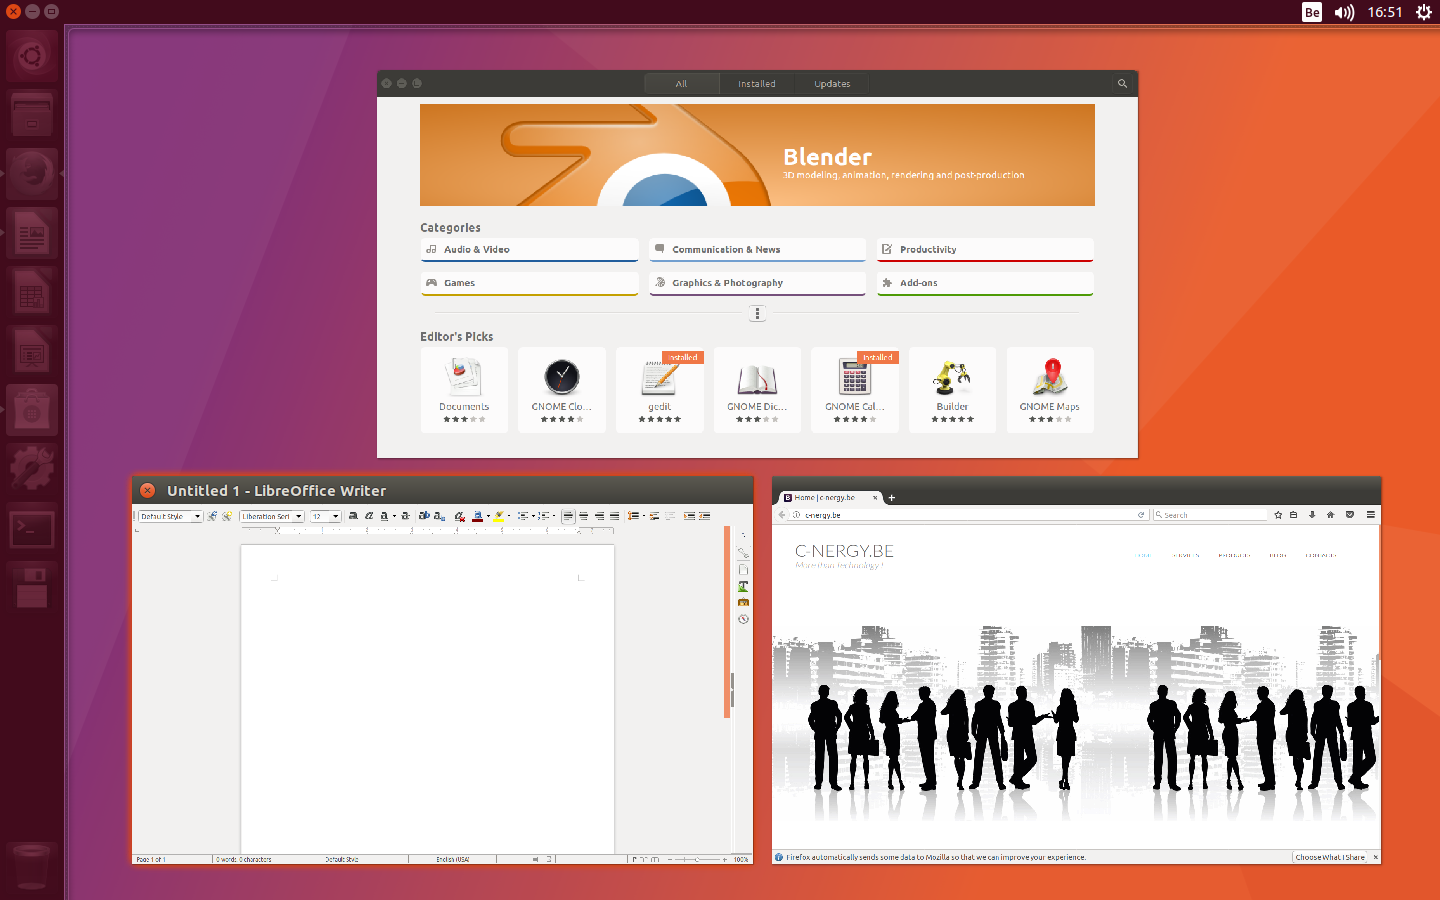Click the Strikethrough icon in Writer toolbar
This screenshot has width=1440, height=900.
[x=405, y=516]
